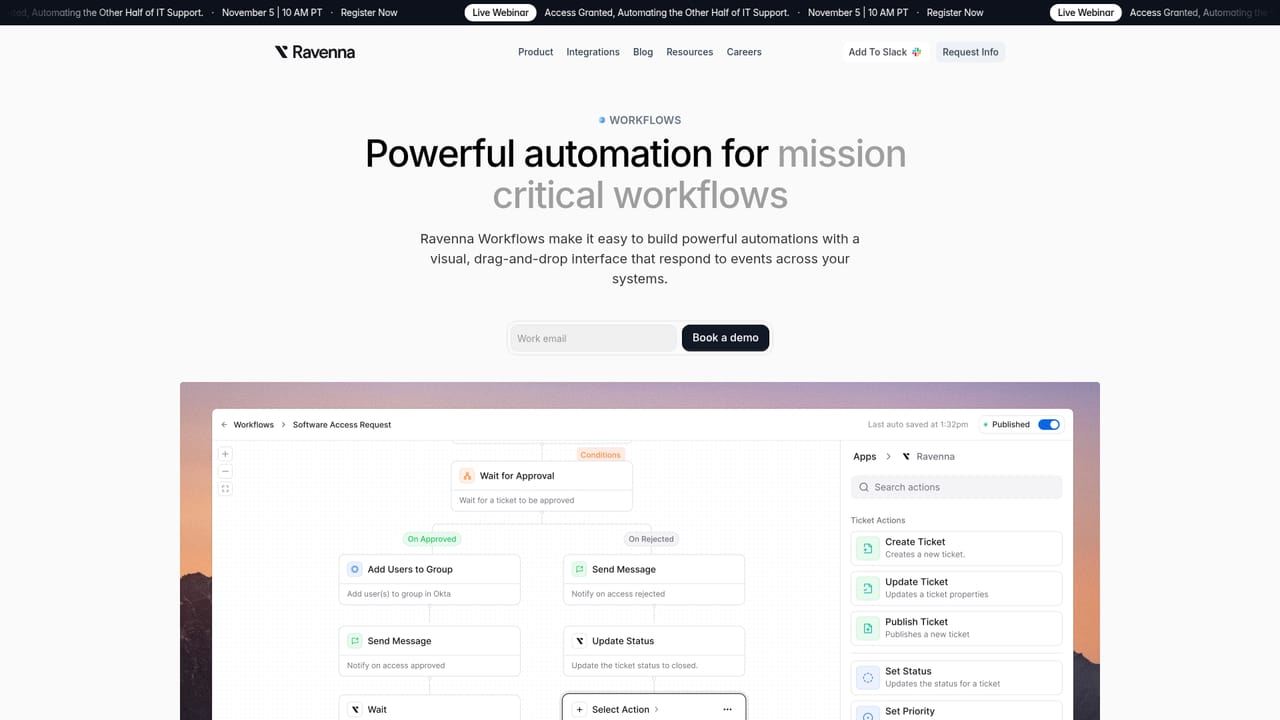This screenshot has width=1280, height=720.
Task: Click the back arrow next to Workflows breadcrumb
Action: click(x=224, y=425)
